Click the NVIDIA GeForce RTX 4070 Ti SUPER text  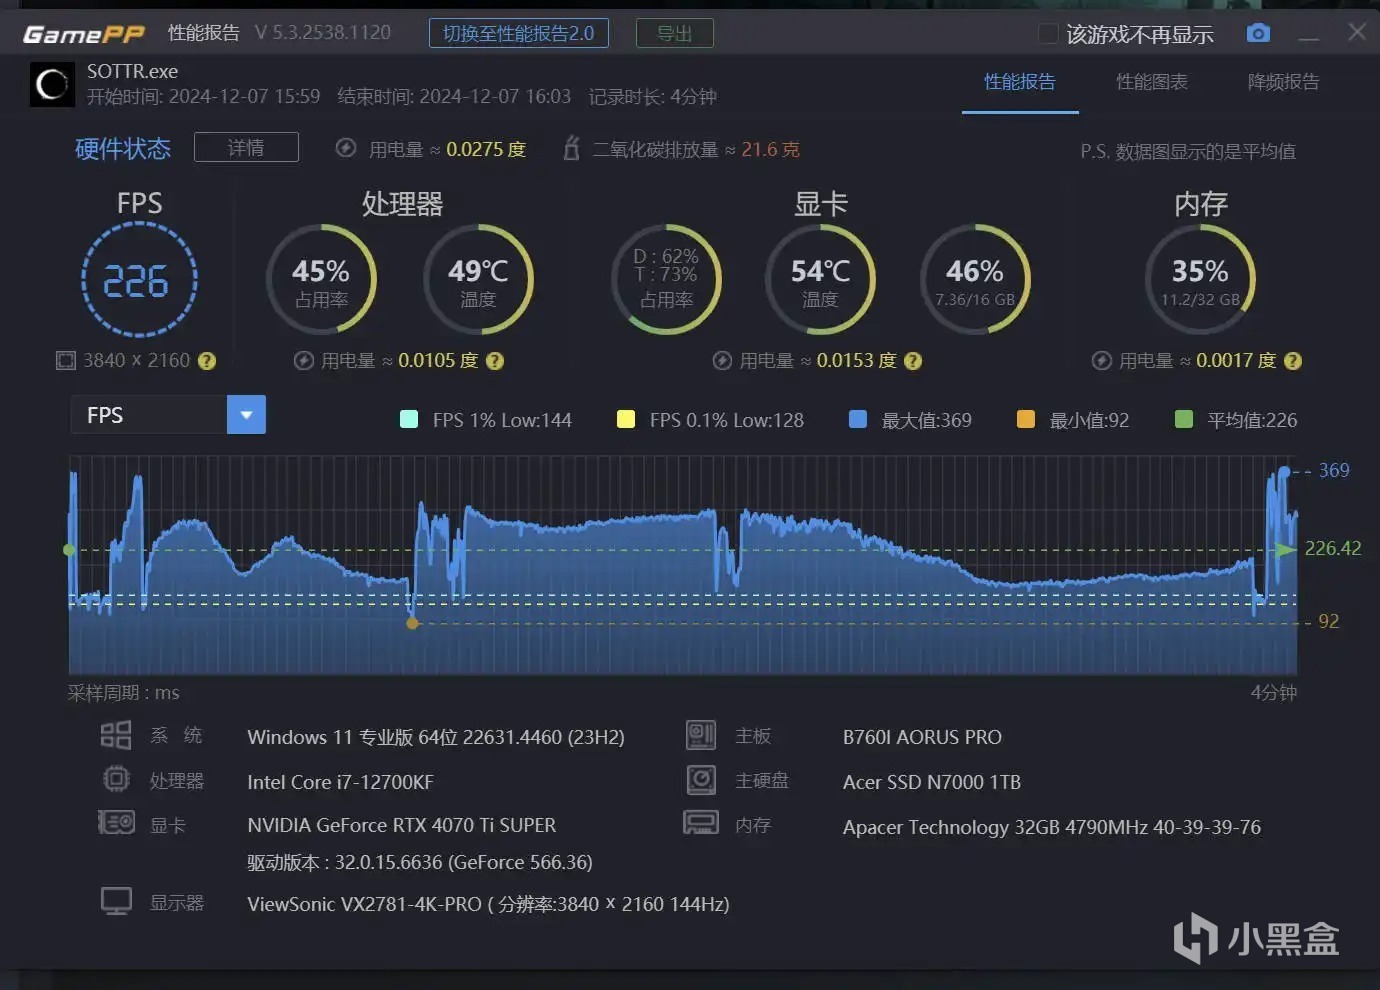coord(402,825)
